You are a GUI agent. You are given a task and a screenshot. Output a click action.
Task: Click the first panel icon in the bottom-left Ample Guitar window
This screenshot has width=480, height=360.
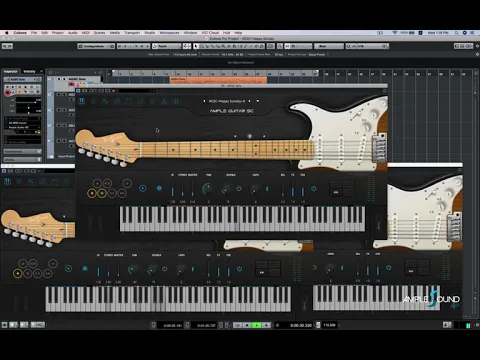[7, 181]
